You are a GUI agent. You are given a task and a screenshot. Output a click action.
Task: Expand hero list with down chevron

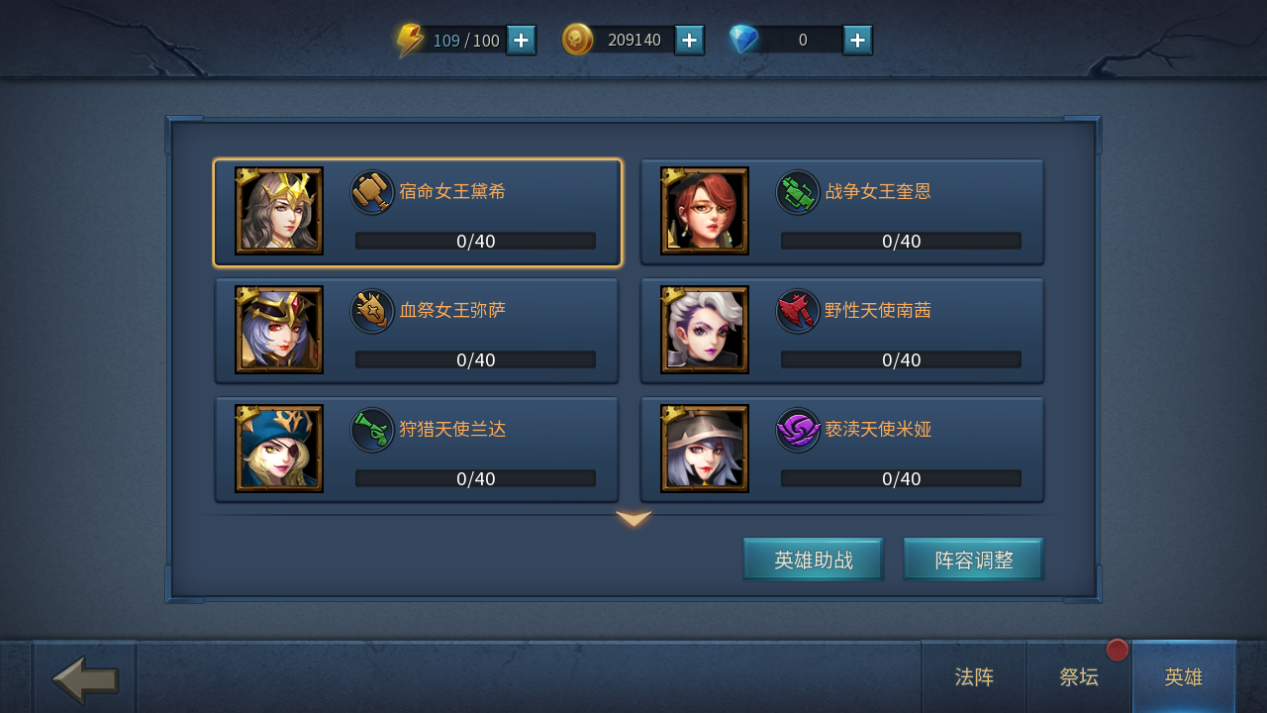(x=633, y=518)
